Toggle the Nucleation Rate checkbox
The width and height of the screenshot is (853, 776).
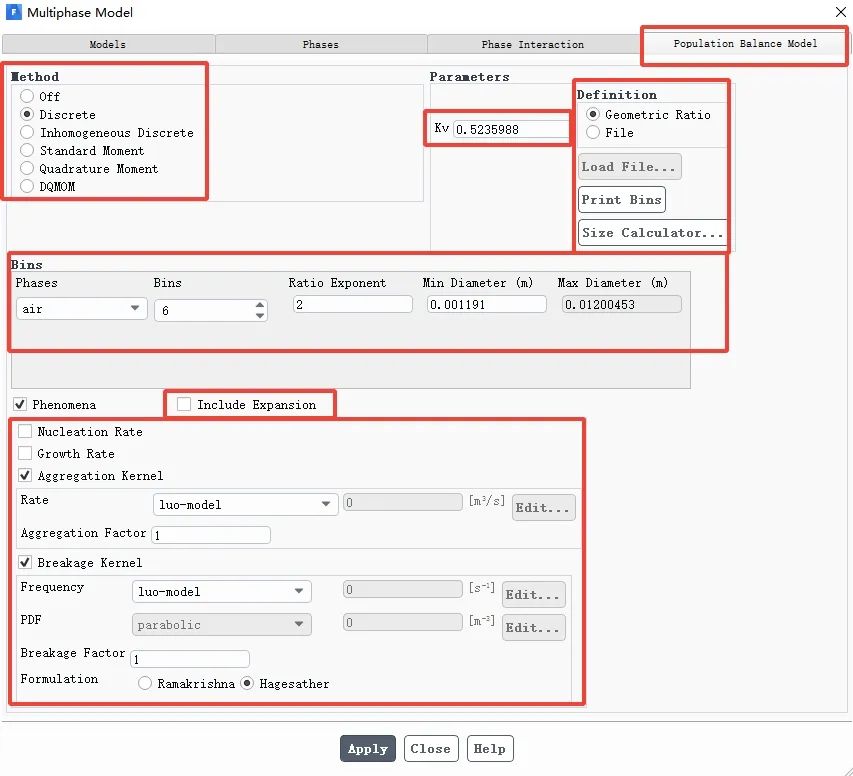point(25,432)
